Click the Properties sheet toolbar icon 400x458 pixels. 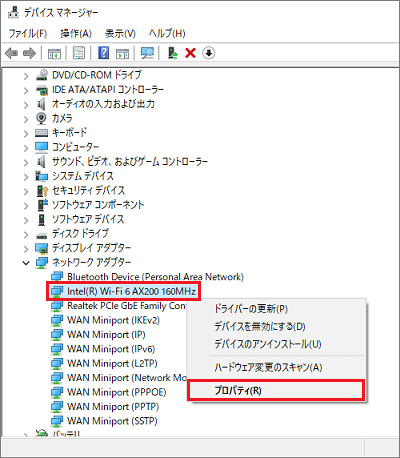(79, 53)
